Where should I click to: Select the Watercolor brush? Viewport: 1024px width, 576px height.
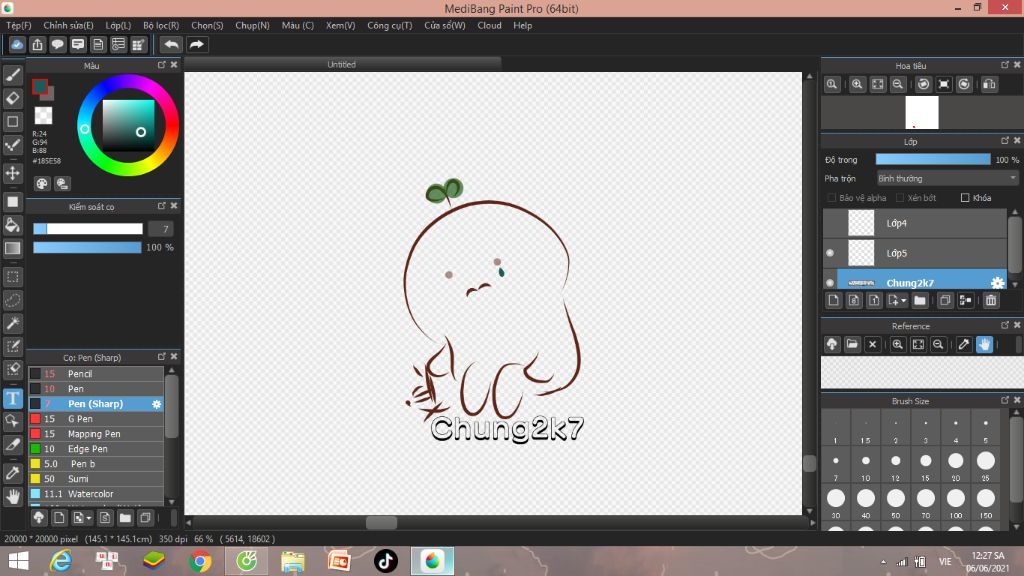click(96, 494)
